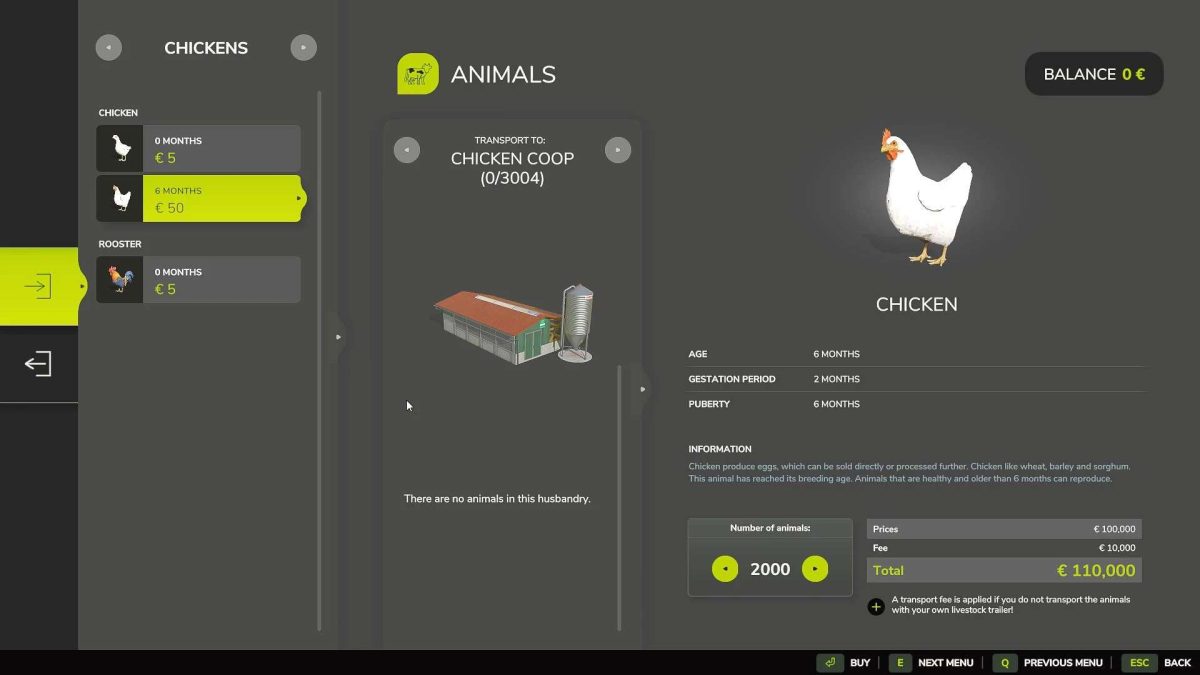The height and width of the screenshot is (675, 1200).
Task: Click the exit sidebar arrow icon
Action: [37, 363]
